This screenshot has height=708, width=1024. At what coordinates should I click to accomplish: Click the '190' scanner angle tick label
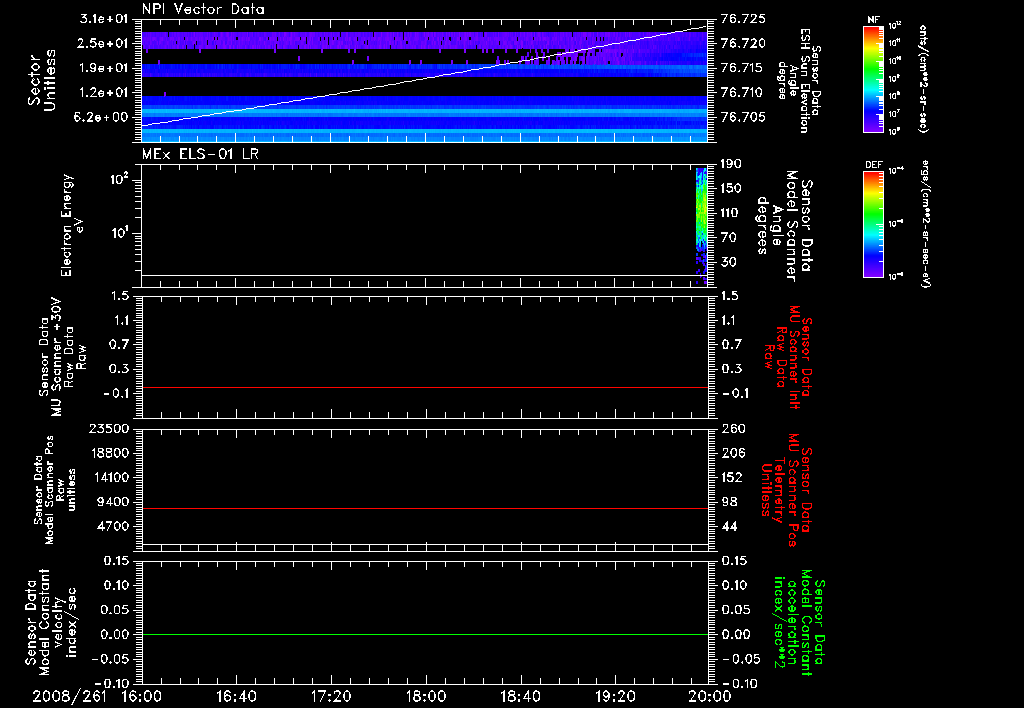[x=731, y=164]
